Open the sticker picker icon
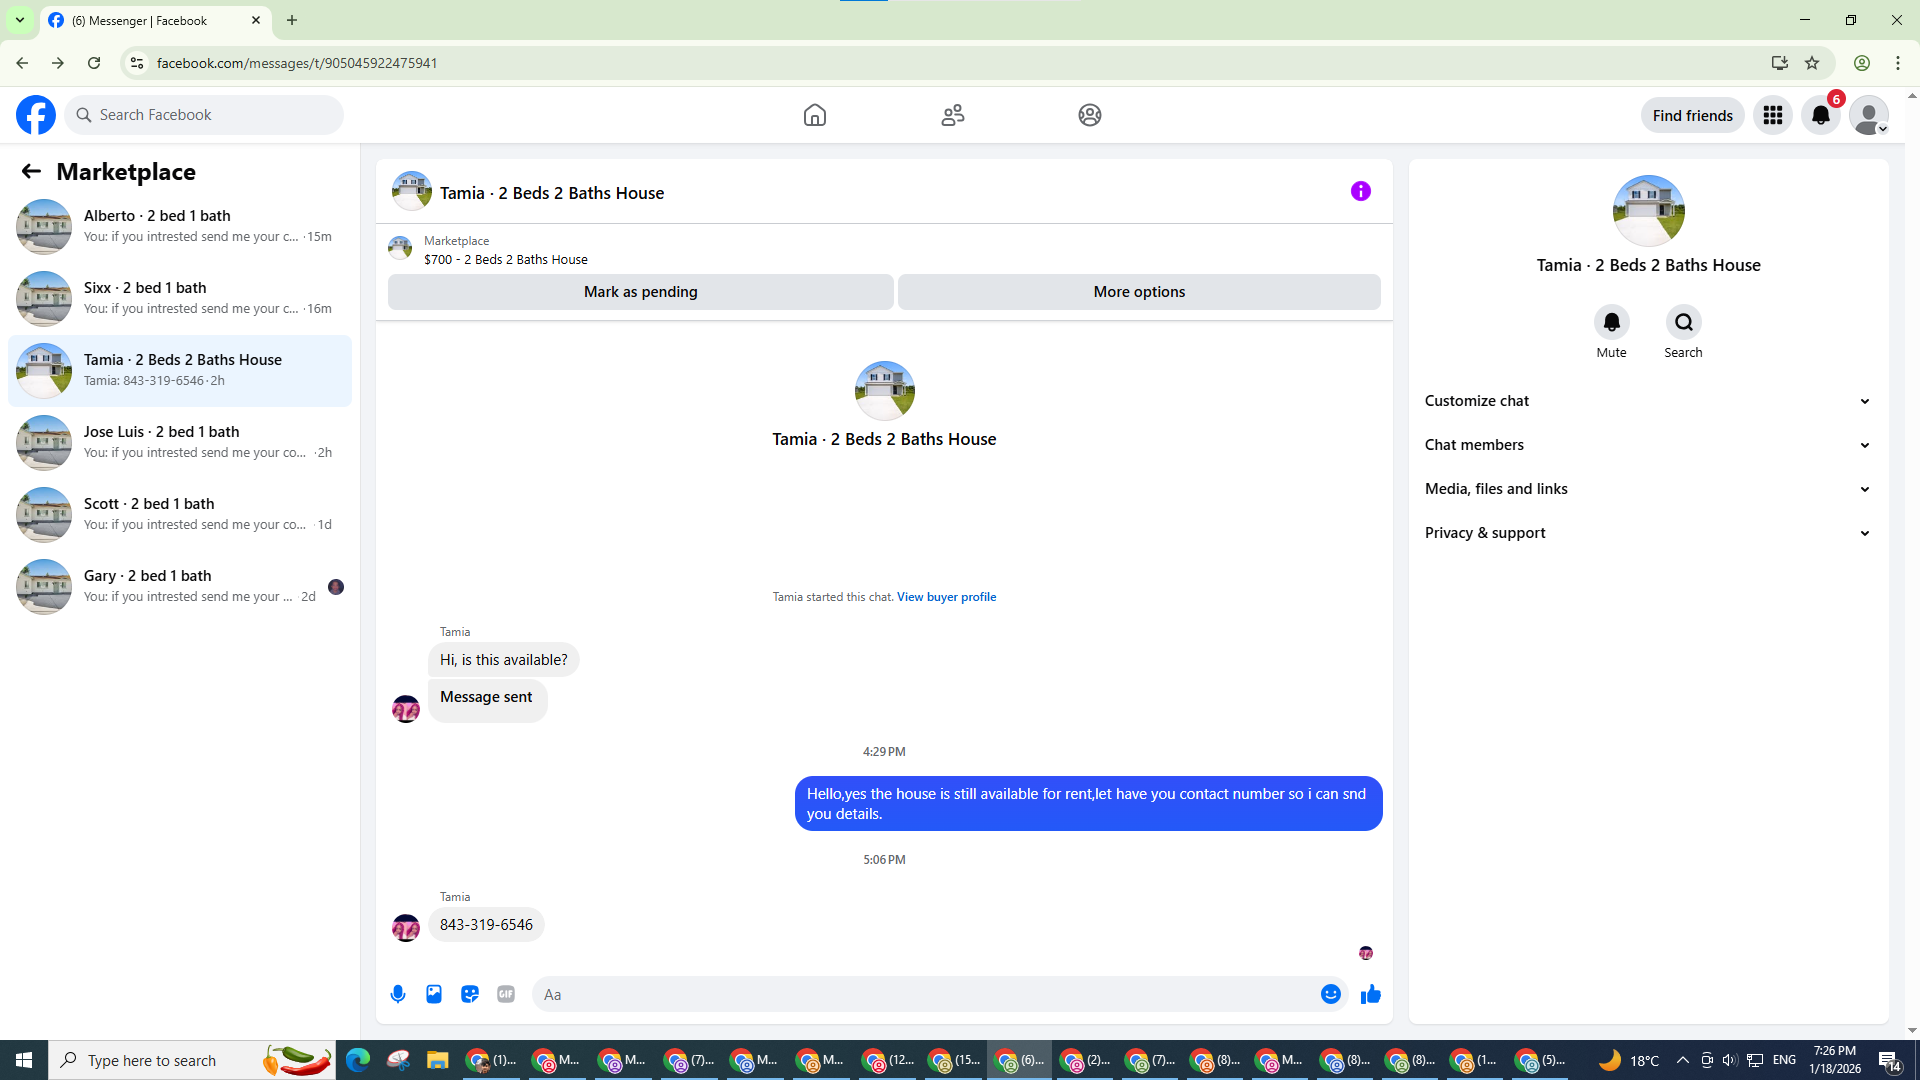This screenshot has height=1080, width=1920. (470, 994)
